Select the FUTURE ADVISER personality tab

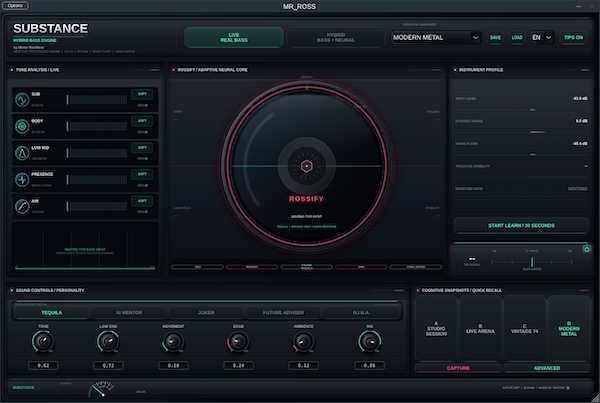284,313
